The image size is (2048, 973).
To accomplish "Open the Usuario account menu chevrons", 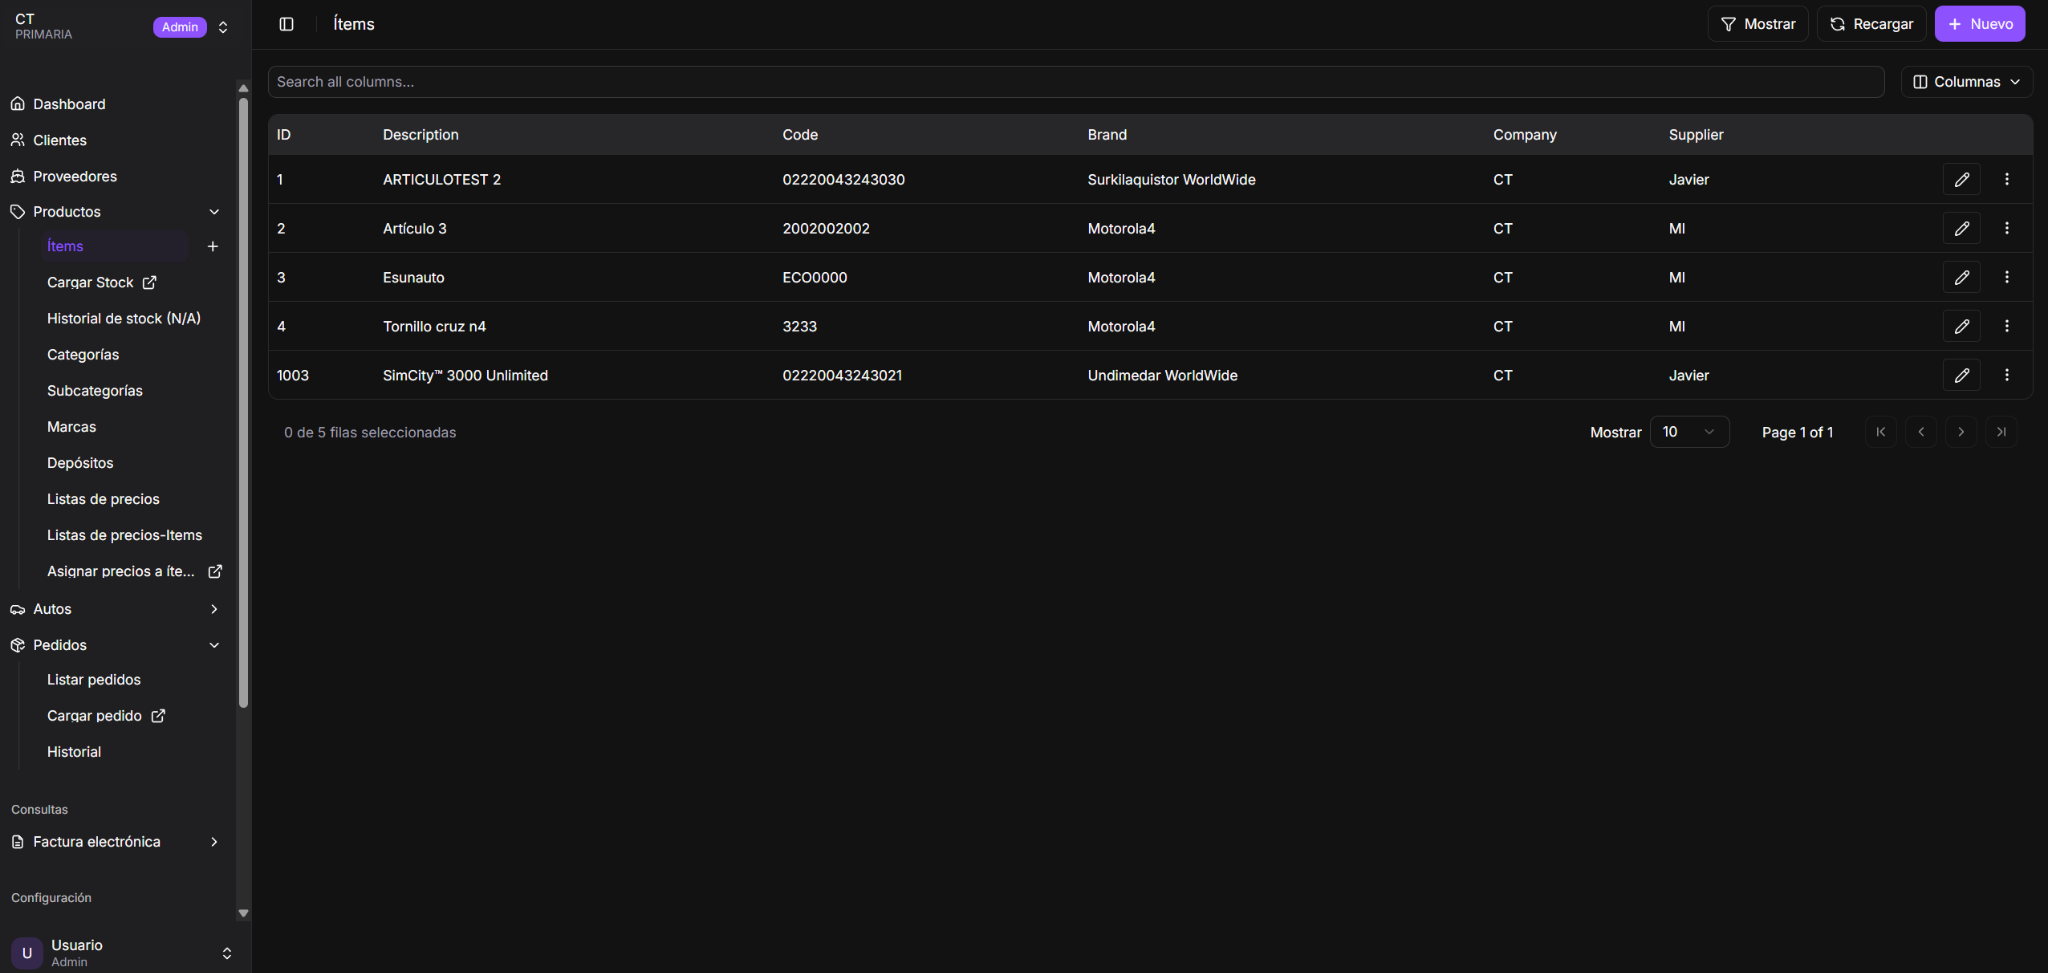I will 227,953.
